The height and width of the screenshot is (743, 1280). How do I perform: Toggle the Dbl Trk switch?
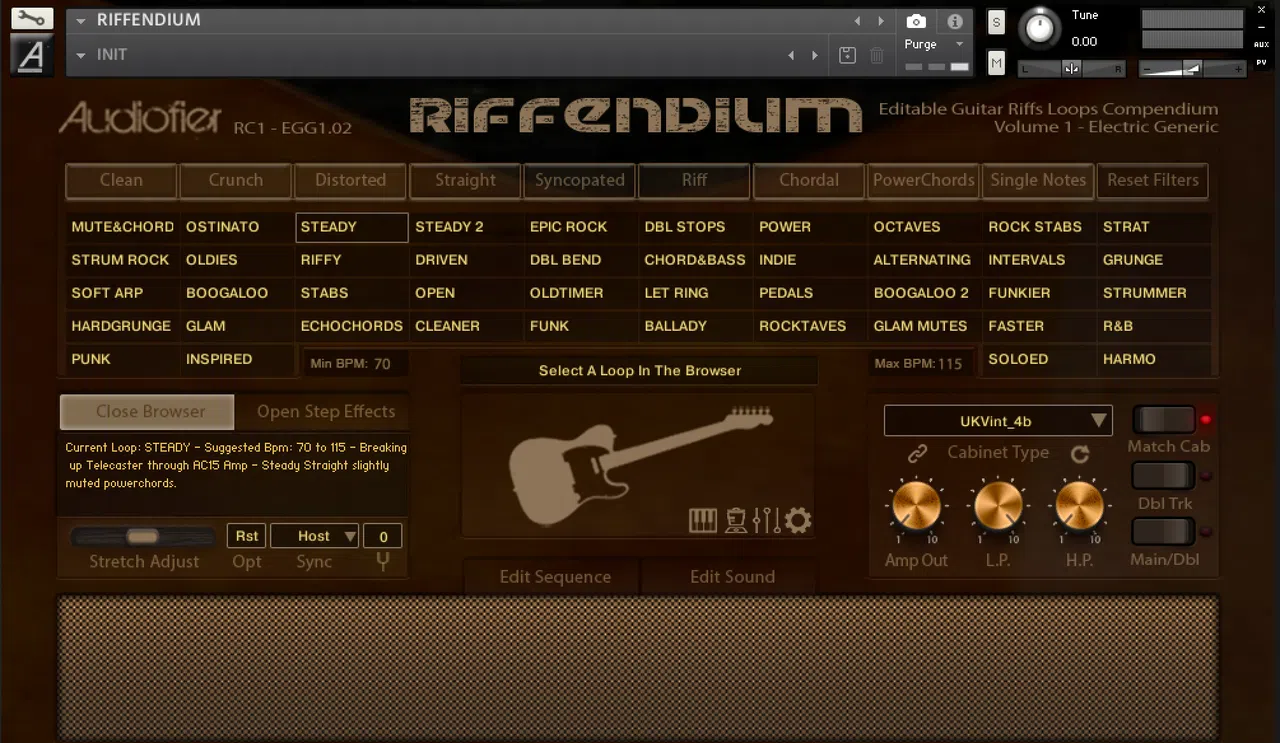click(x=1163, y=475)
